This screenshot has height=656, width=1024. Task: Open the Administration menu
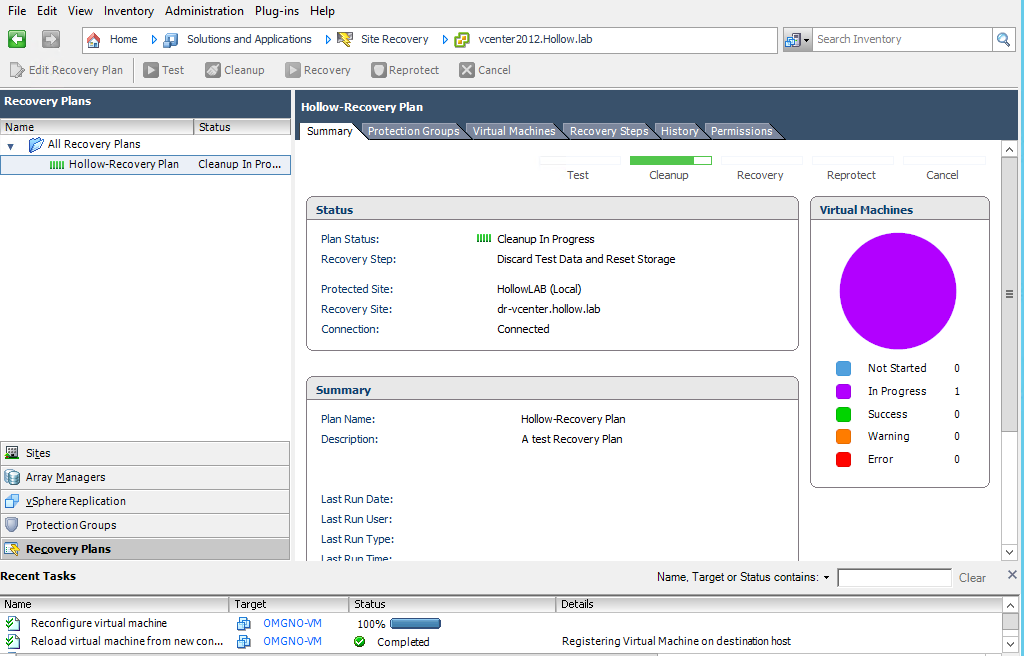[204, 11]
